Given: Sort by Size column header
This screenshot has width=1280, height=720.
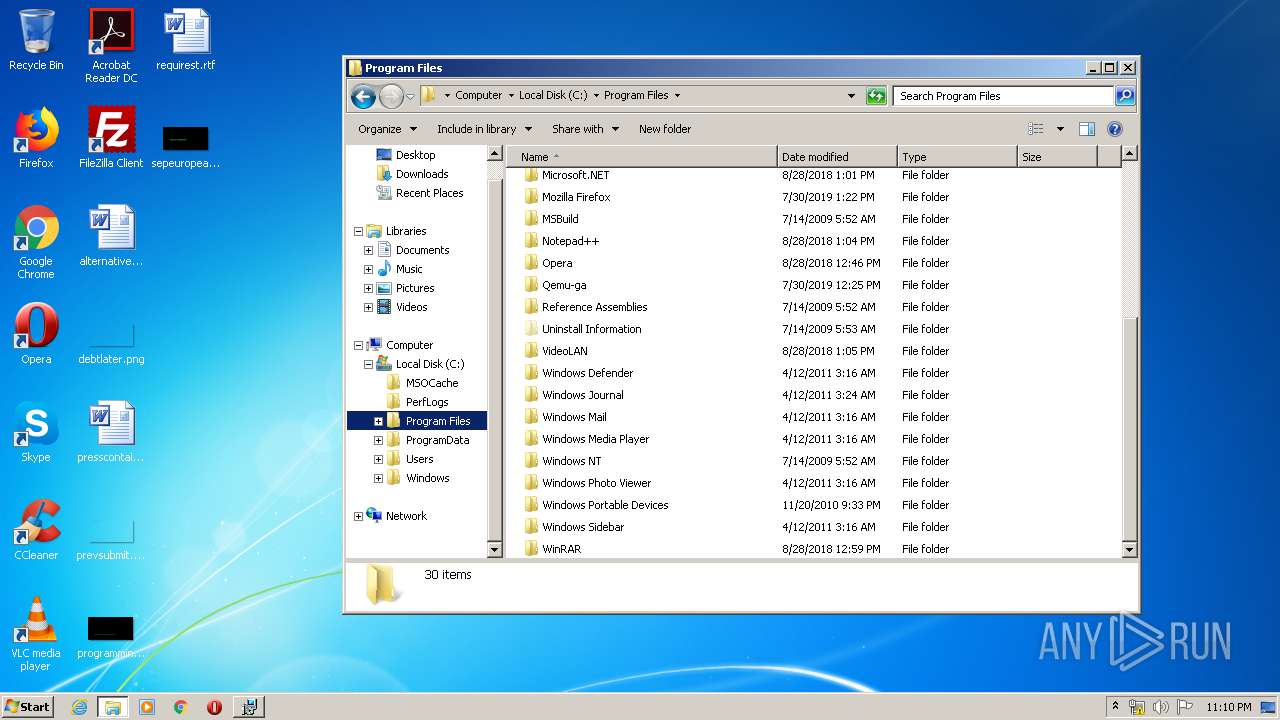Looking at the screenshot, I should 1057,157.
